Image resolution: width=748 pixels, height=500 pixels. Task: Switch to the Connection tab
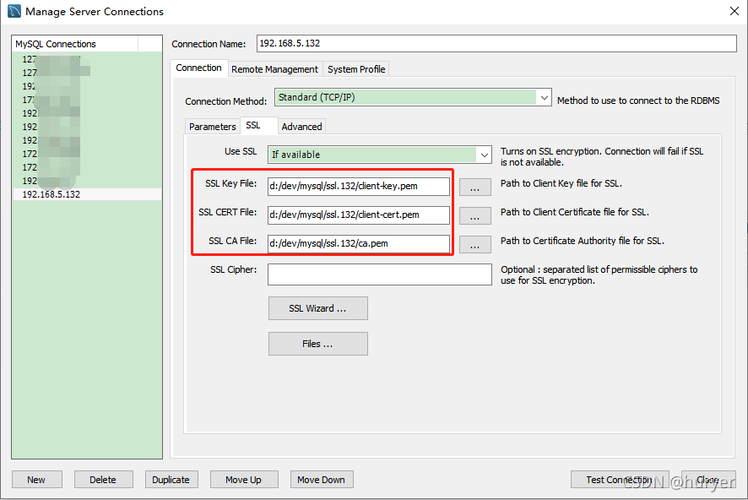coord(198,68)
